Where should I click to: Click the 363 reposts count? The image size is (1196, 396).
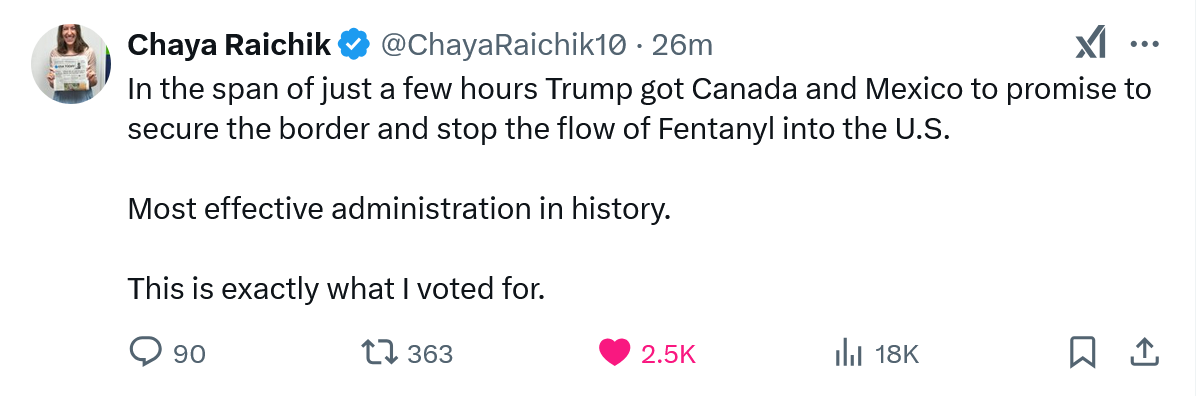(430, 354)
